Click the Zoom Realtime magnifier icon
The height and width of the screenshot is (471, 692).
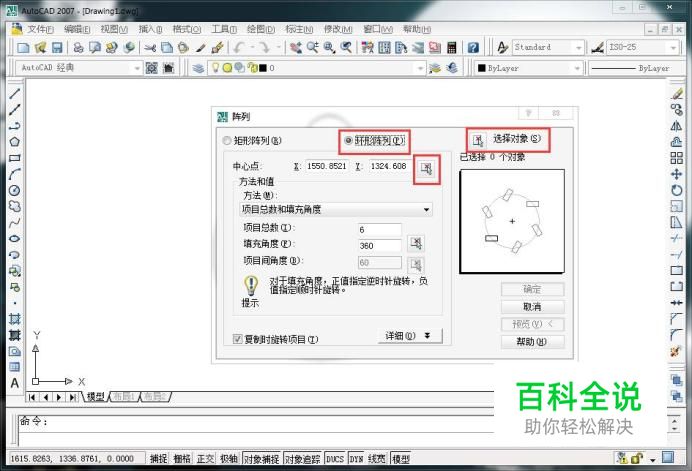(313, 47)
